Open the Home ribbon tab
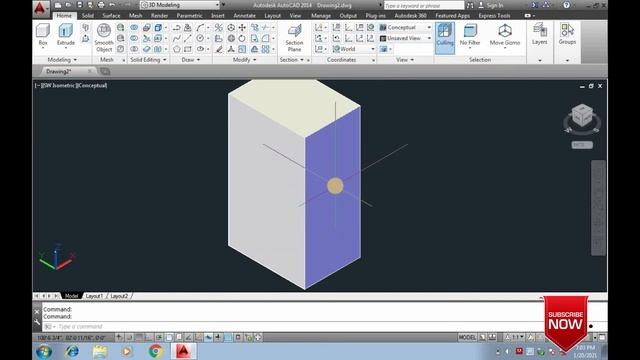640x360 pixels. (x=64, y=16)
